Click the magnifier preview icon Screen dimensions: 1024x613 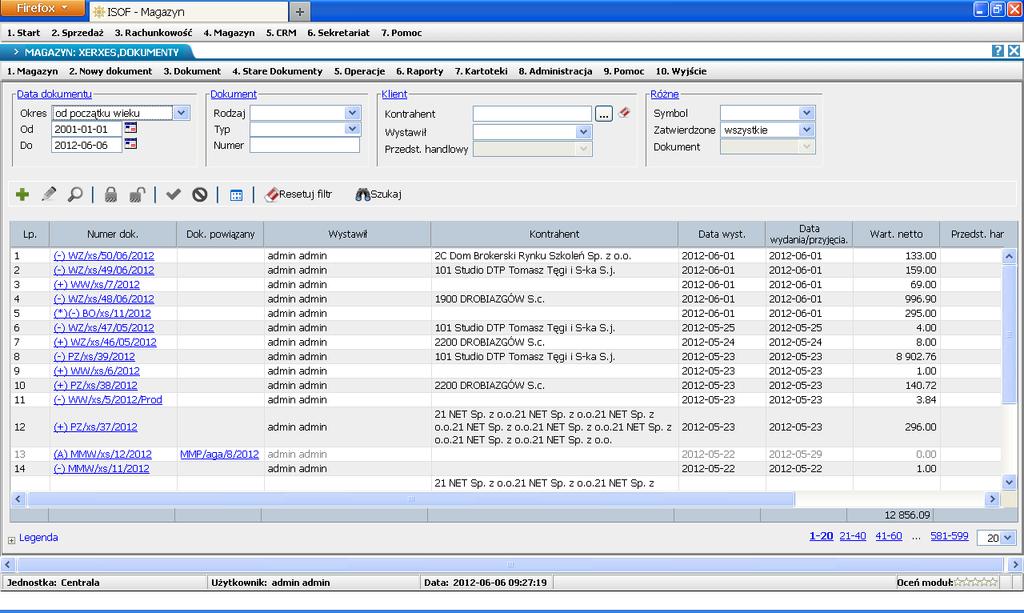click(75, 195)
